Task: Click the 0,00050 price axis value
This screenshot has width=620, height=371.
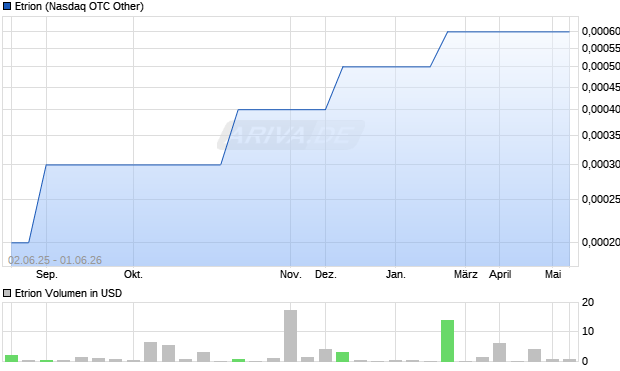Action: pos(601,66)
